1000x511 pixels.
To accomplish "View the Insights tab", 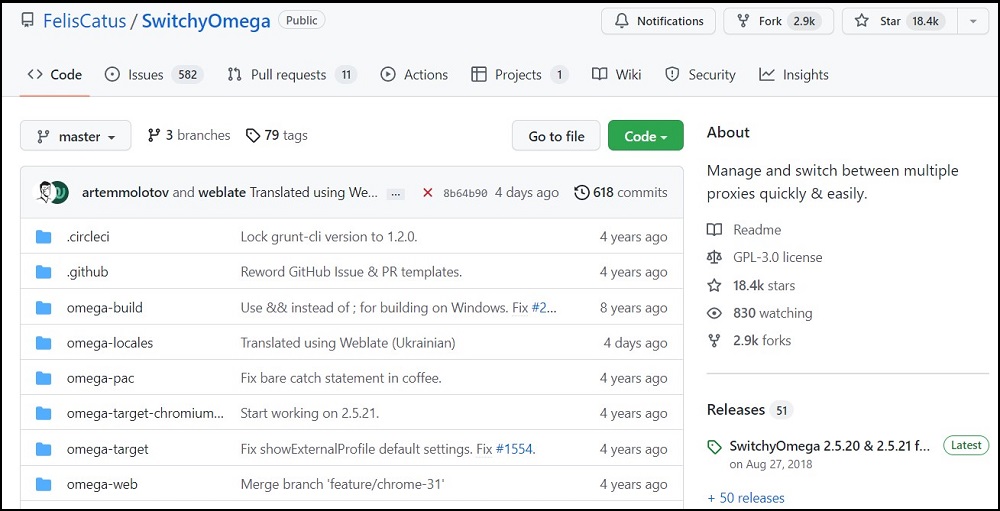I will point(793,75).
